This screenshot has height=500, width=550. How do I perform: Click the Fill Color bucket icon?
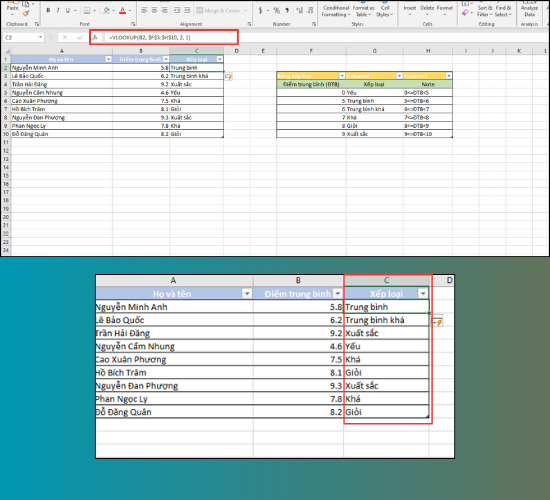point(106,11)
